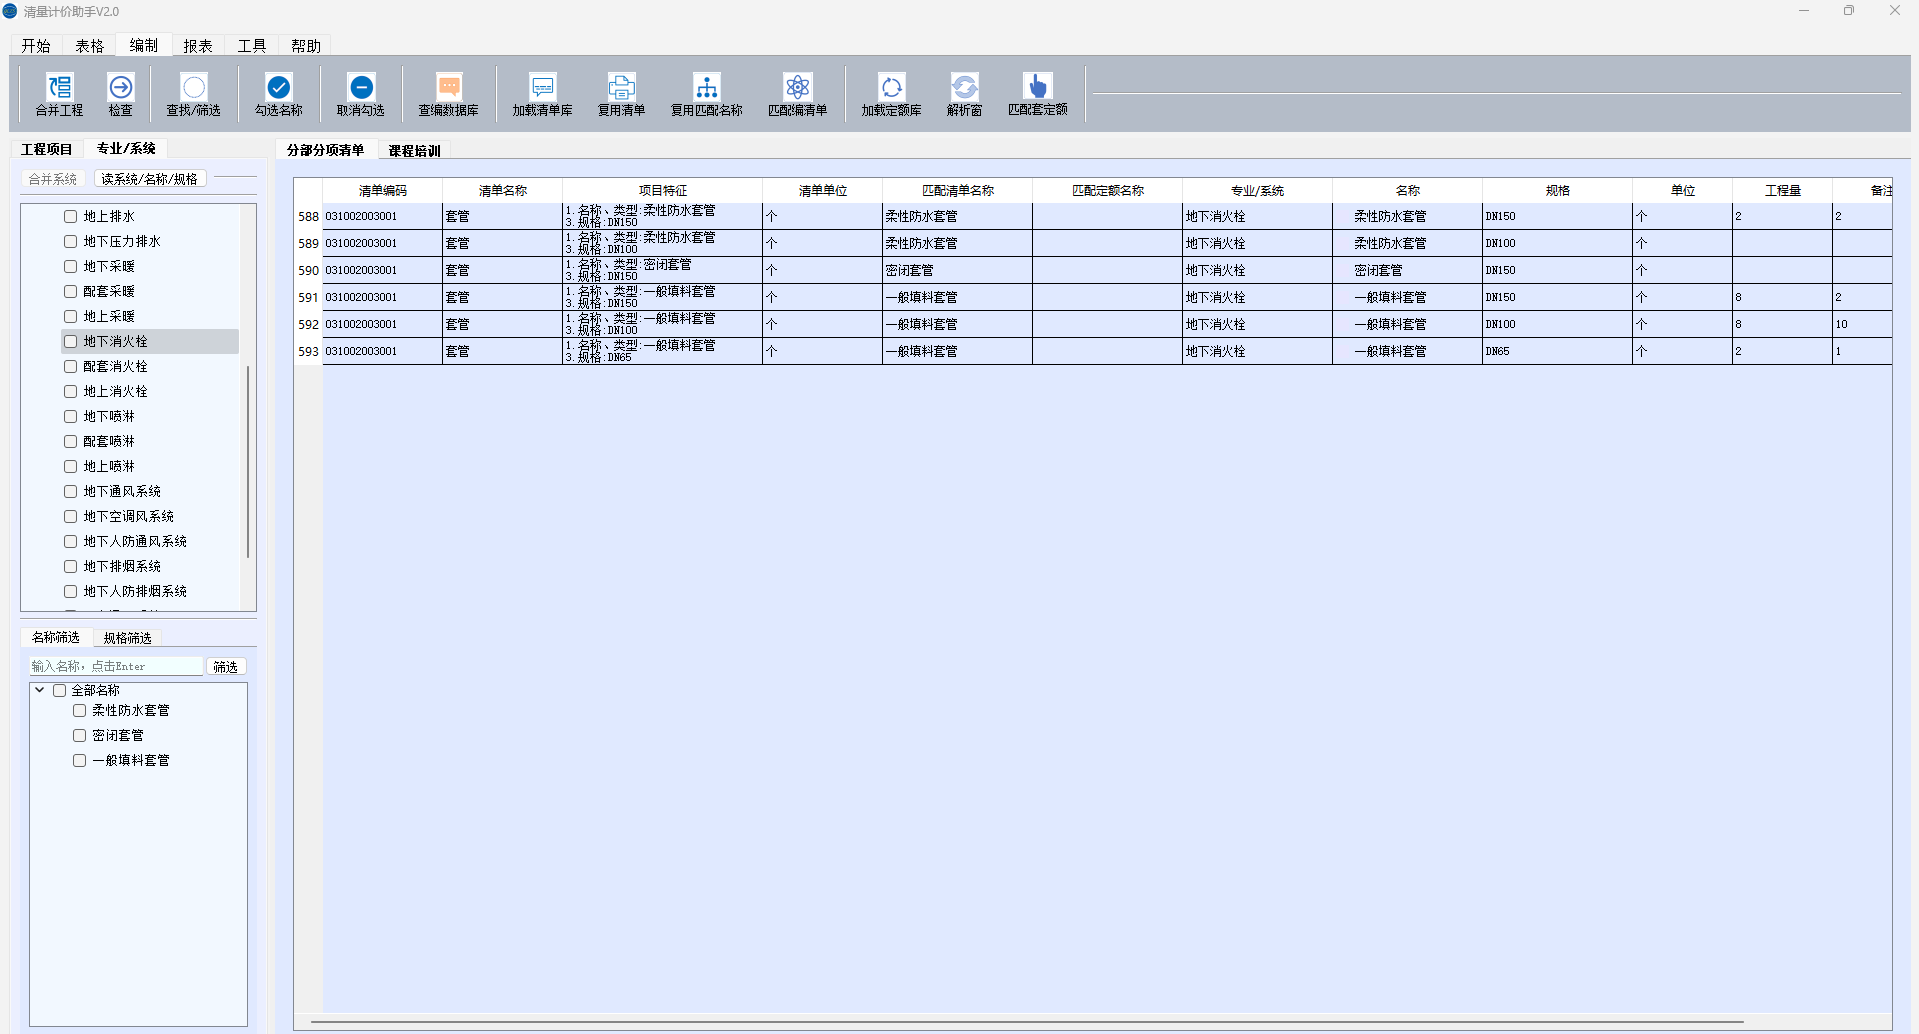Screen dimensions: 1919x1034
Task: Tick the 全部名称 checkbox
Action: pos(60,690)
